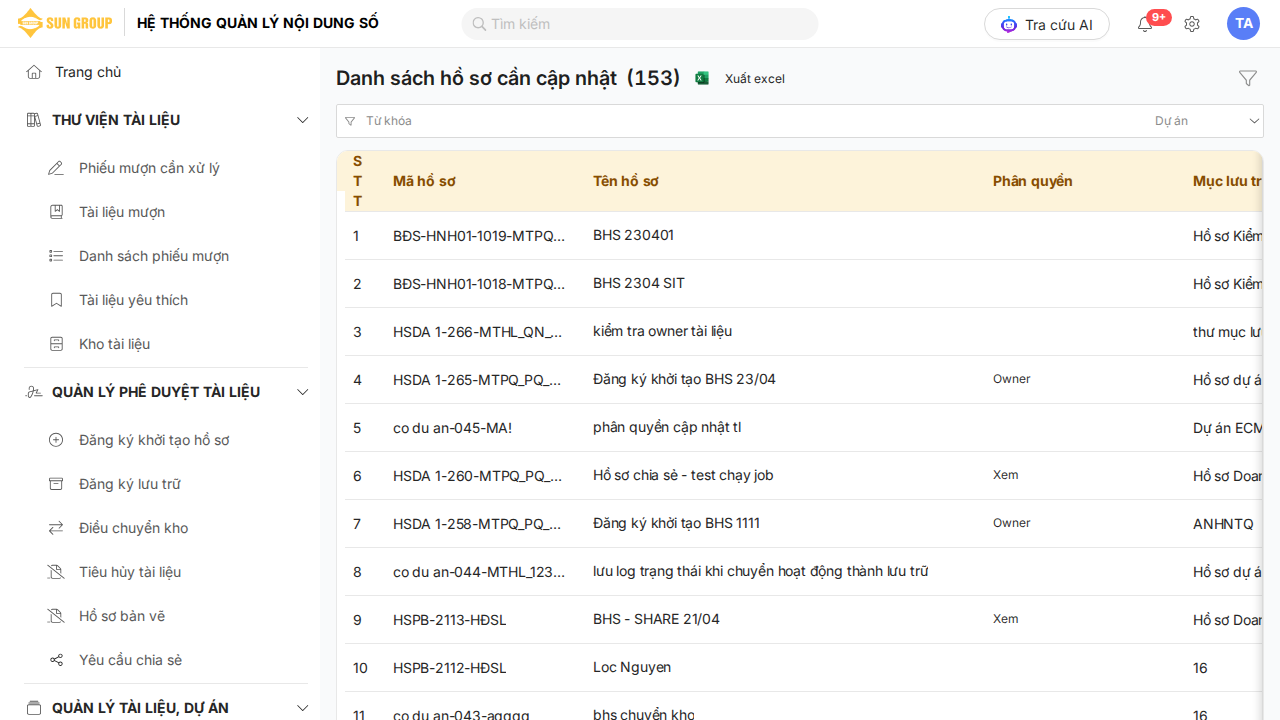The height and width of the screenshot is (720, 1280).
Task: Open the TA user avatar menu
Action: pos(1243,24)
